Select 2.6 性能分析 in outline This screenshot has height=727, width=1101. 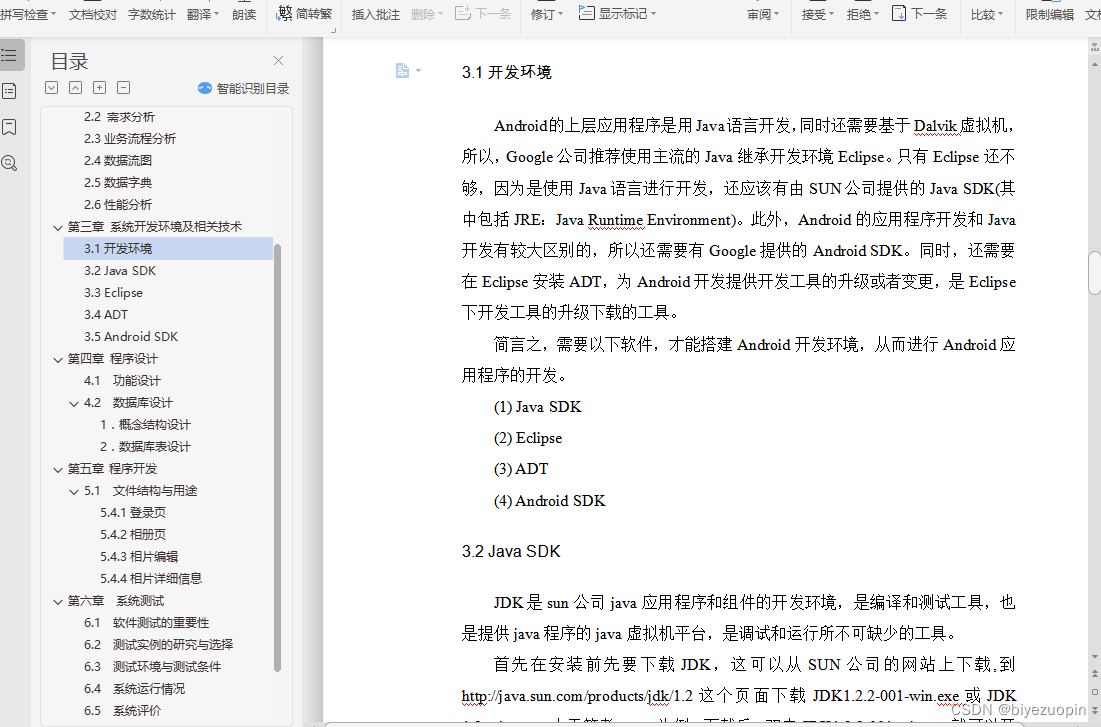pyautogui.click(x=118, y=204)
